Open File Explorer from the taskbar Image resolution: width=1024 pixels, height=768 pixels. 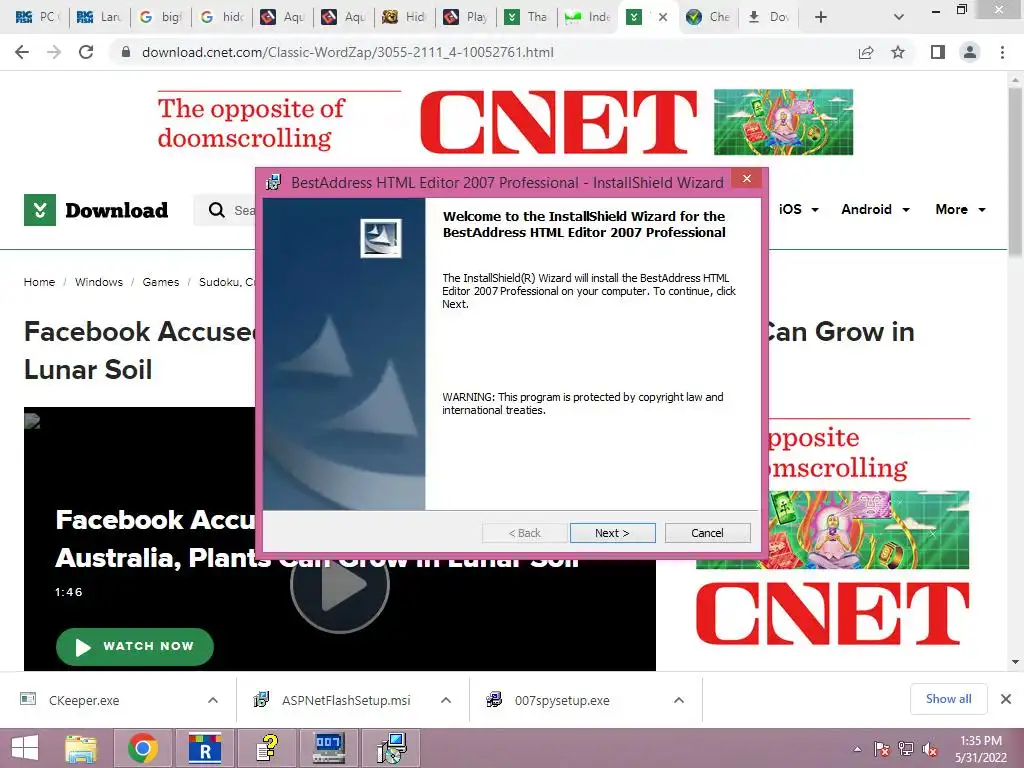(81, 748)
